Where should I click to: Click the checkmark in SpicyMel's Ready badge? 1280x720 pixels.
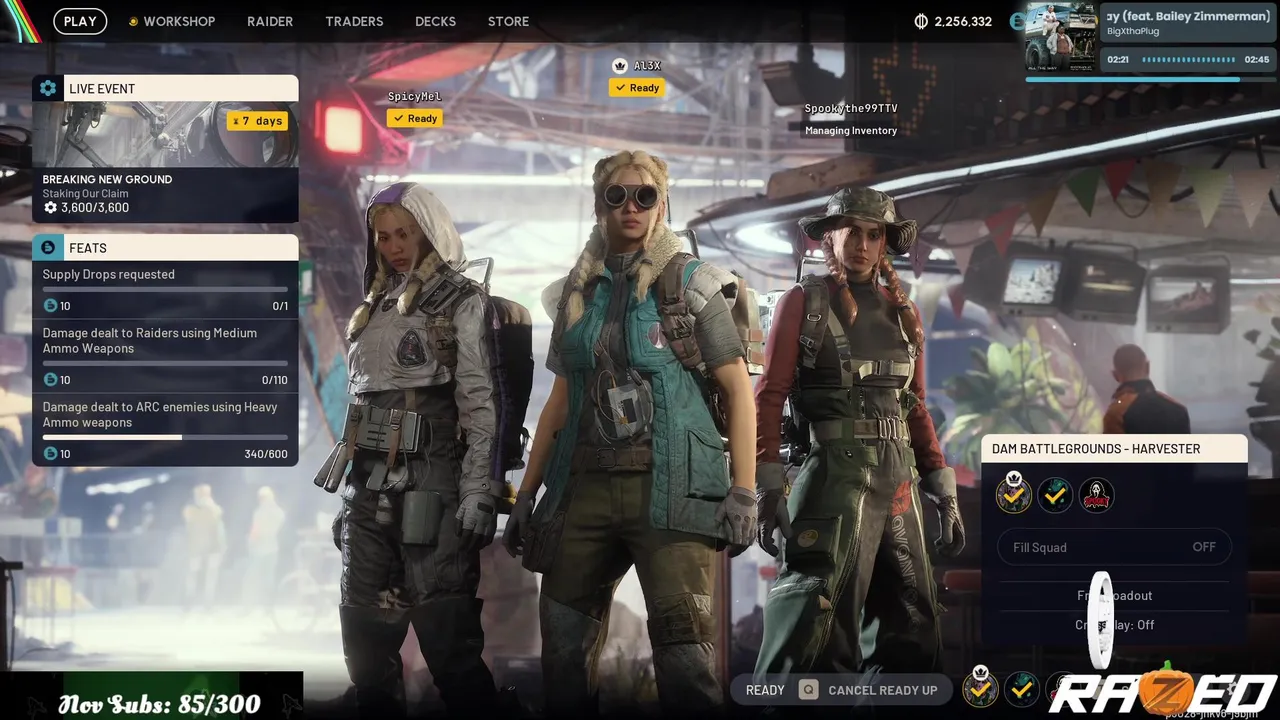(398, 118)
